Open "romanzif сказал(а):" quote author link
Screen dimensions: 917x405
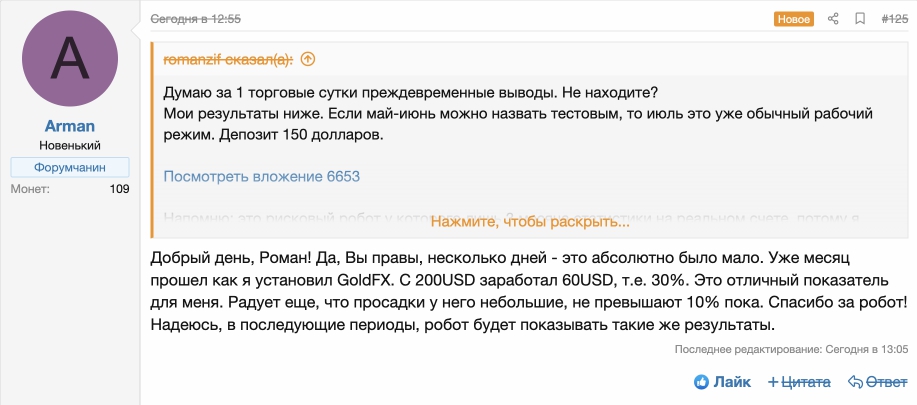pos(229,59)
